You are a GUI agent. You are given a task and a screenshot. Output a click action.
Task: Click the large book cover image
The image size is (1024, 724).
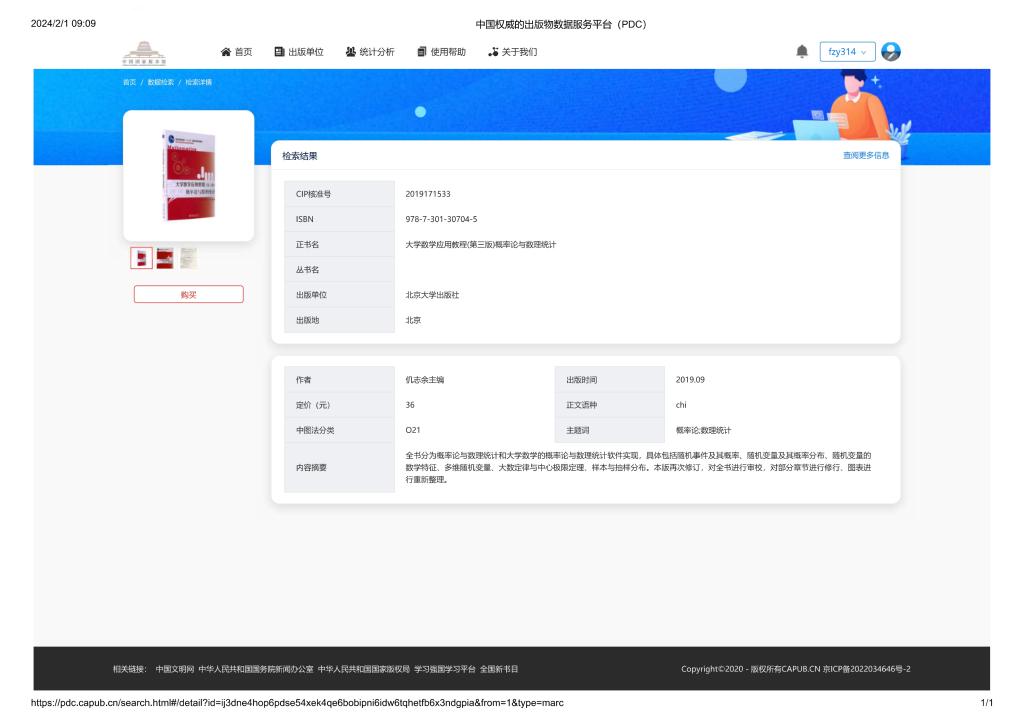pos(189,175)
